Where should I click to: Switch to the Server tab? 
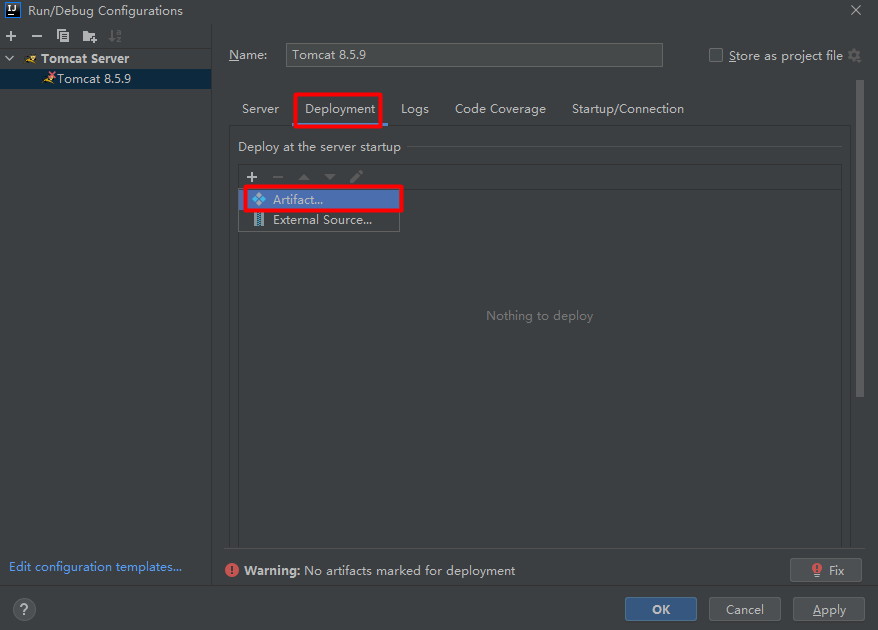pos(260,109)
